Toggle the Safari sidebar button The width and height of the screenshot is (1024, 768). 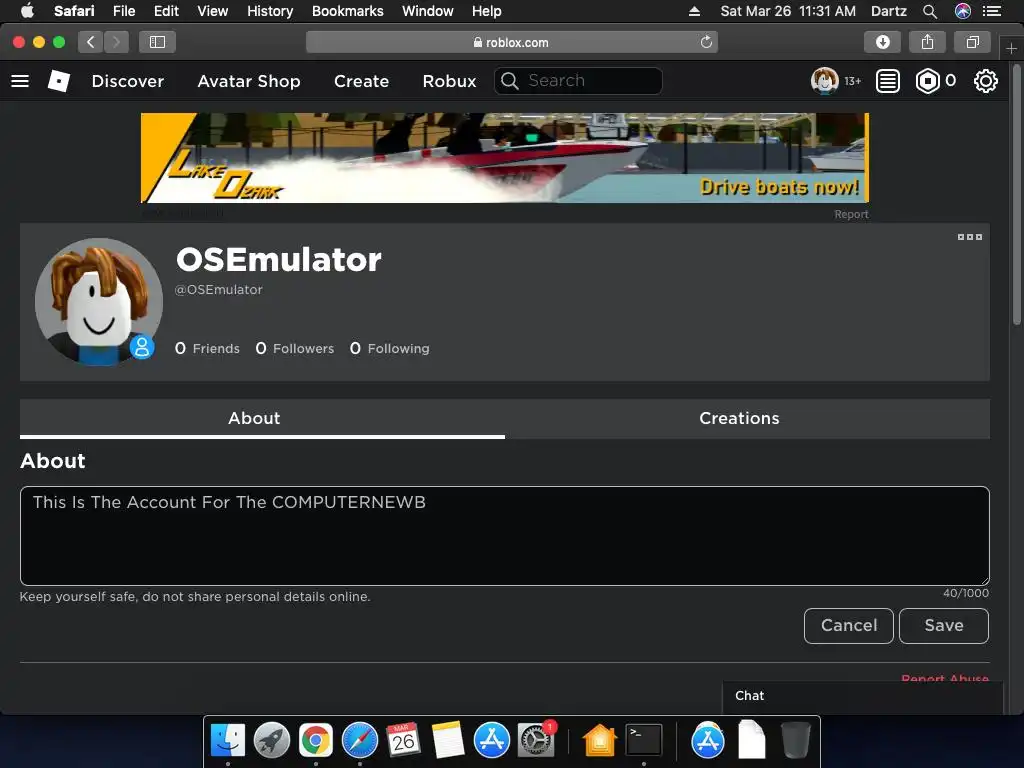coord(157,42)
